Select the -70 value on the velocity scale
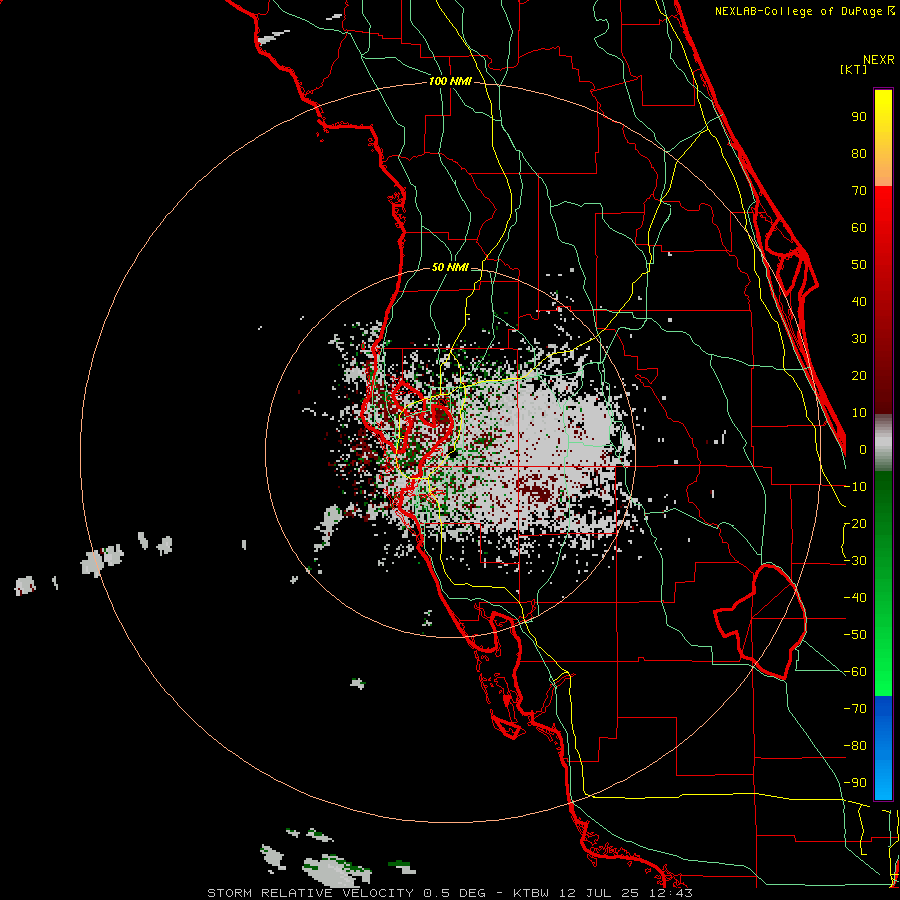The width and height of the screenshot is (900, 900). 855,709
